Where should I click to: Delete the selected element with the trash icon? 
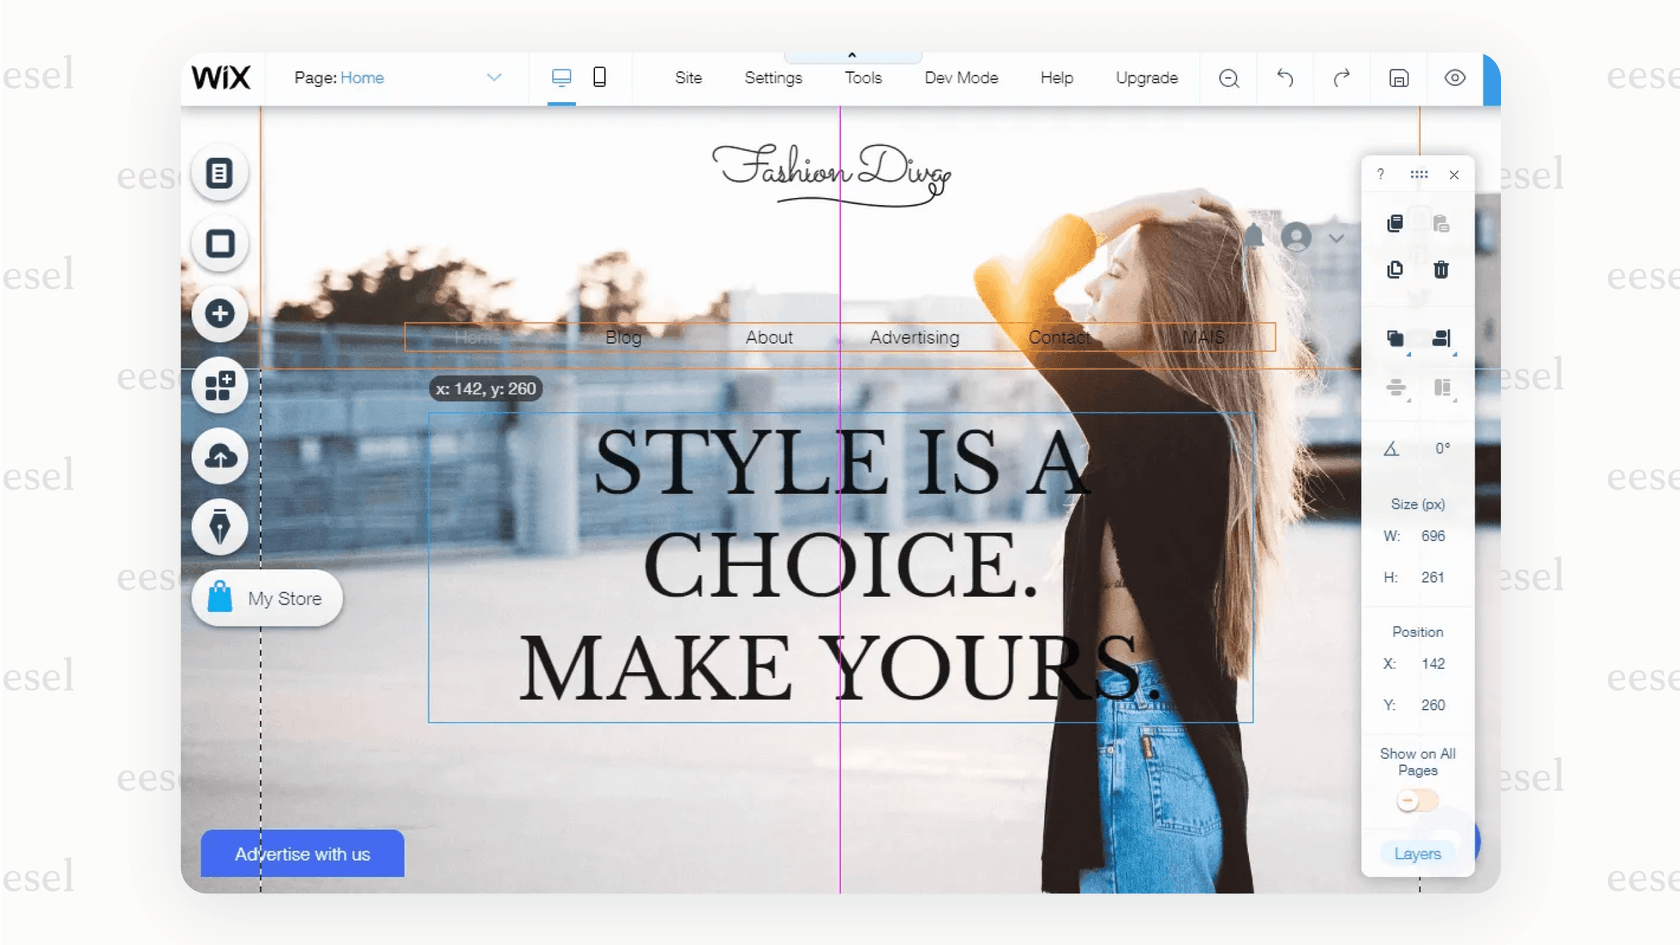pos(1441,269)
